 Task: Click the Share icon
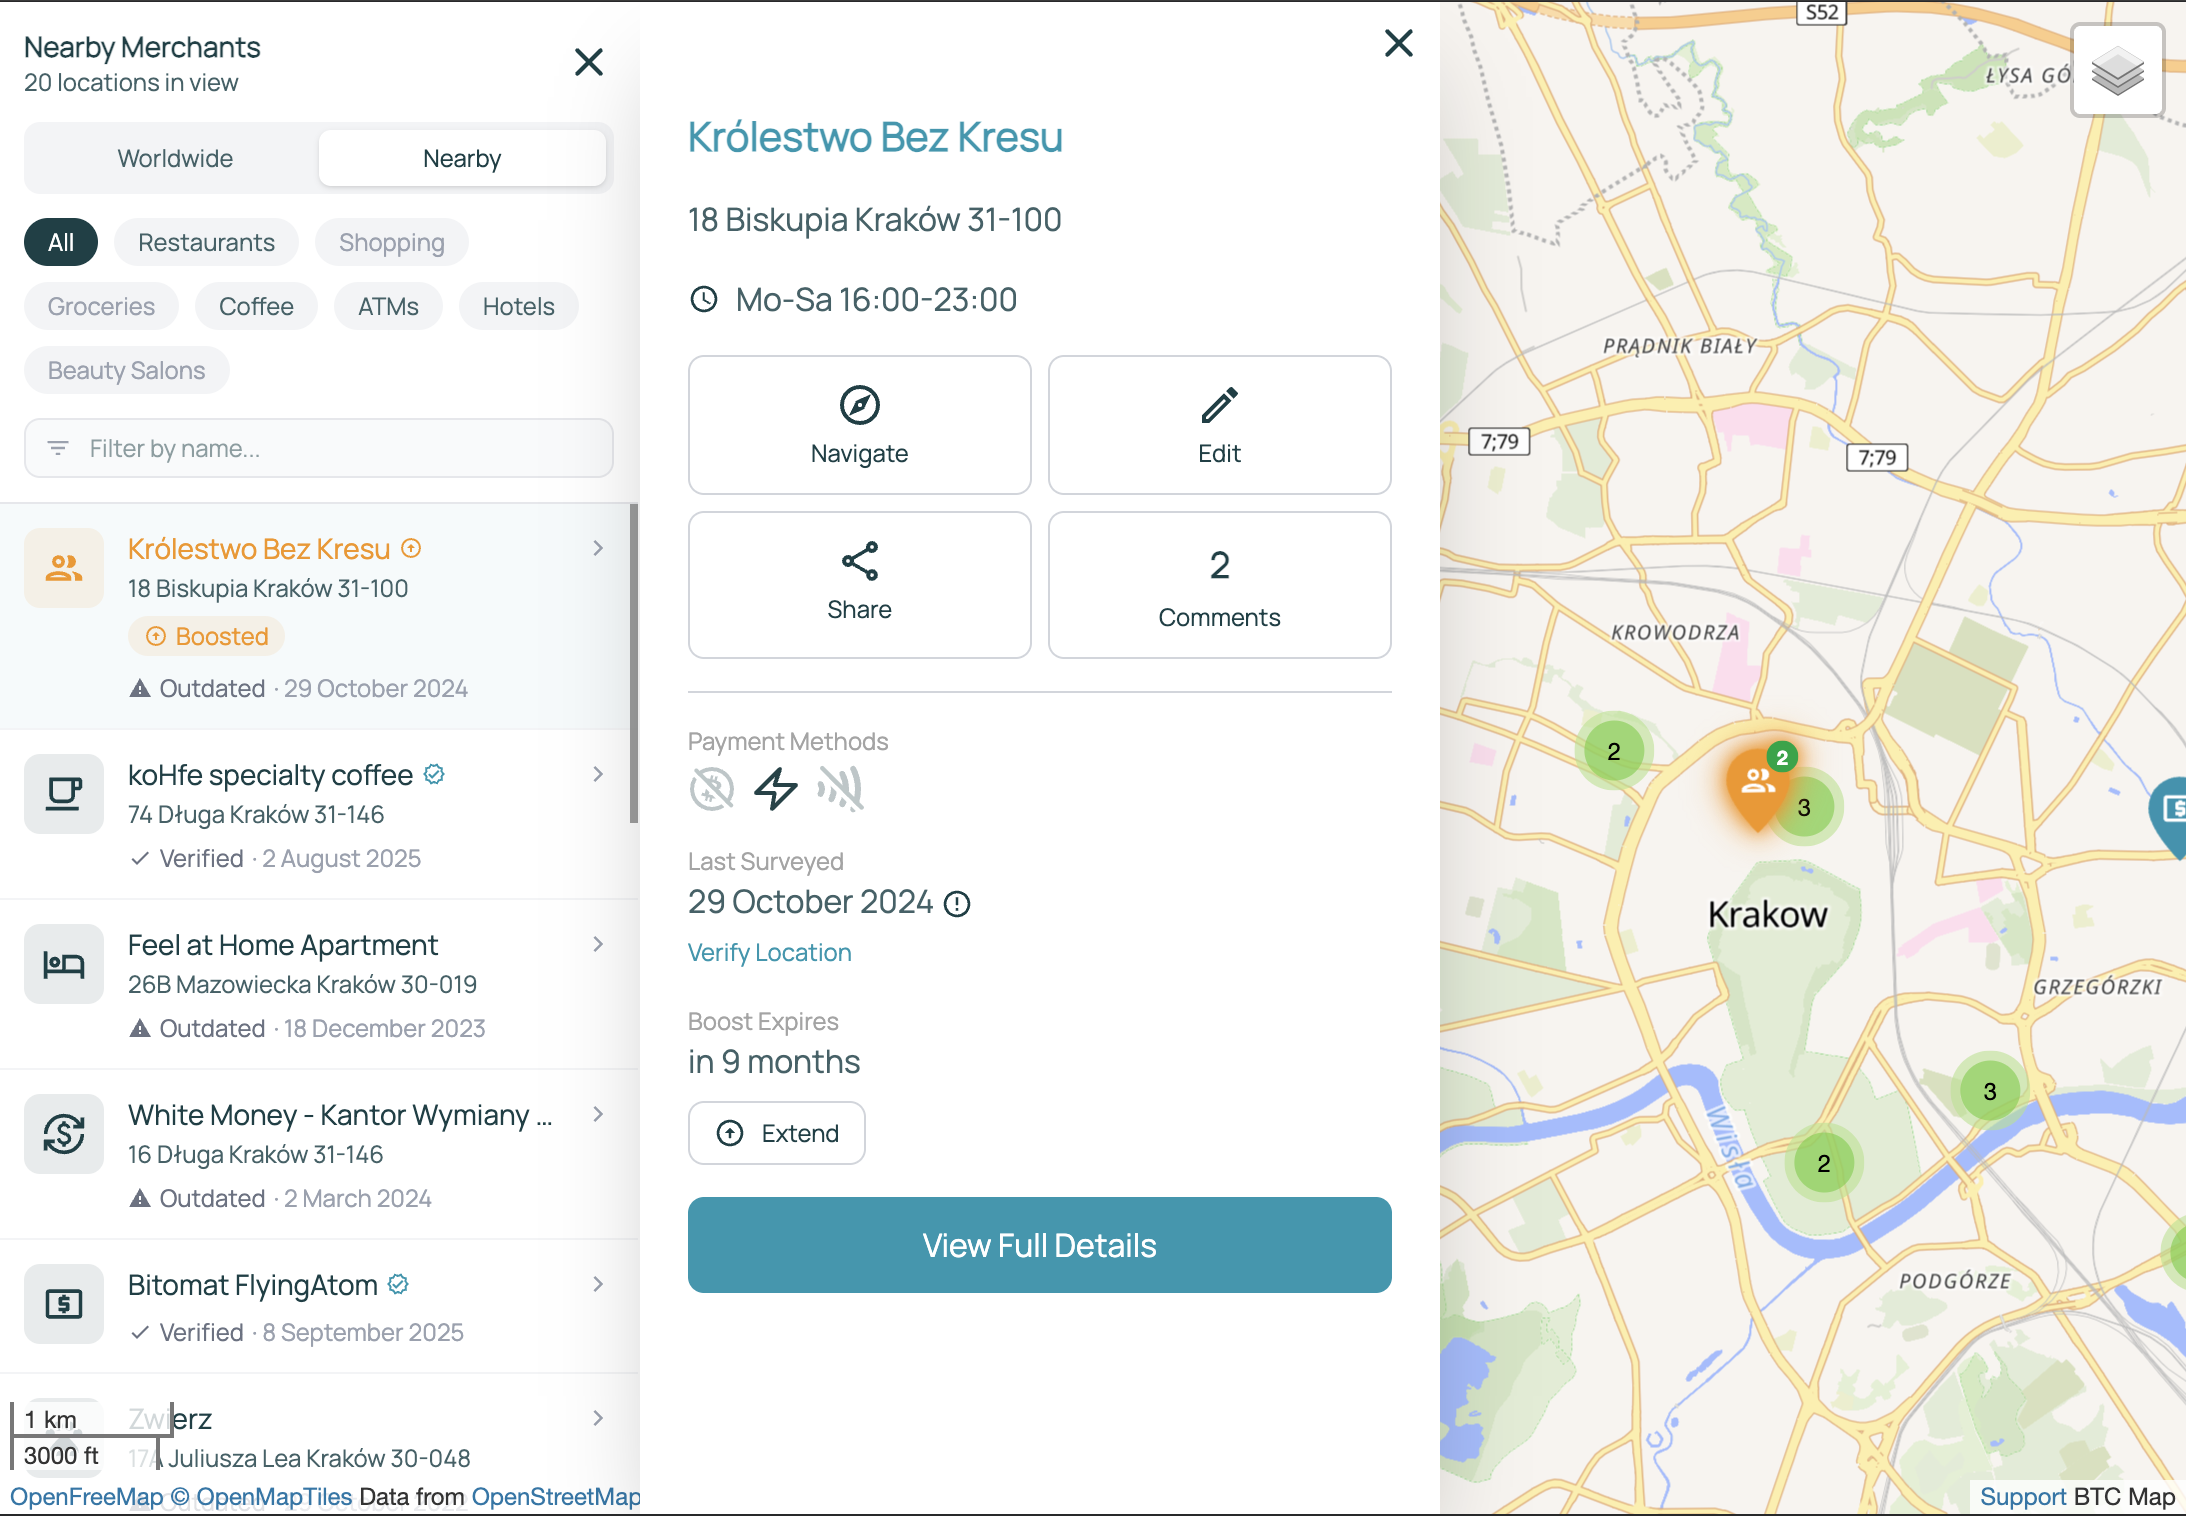(858, 560)
